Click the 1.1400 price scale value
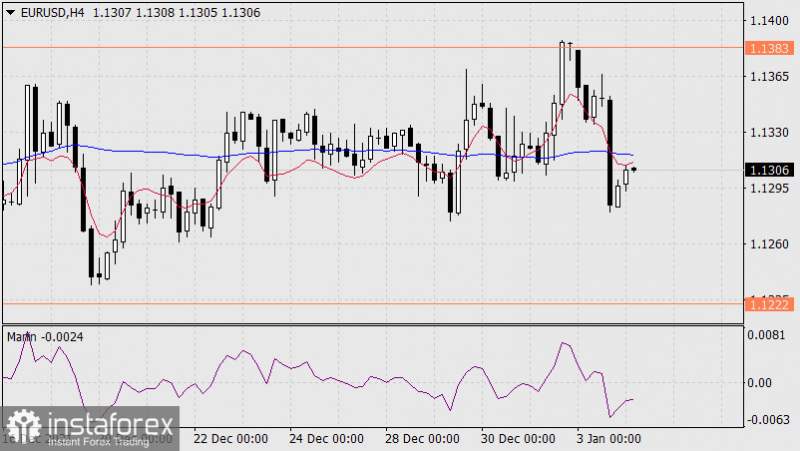 click(768, 20)
